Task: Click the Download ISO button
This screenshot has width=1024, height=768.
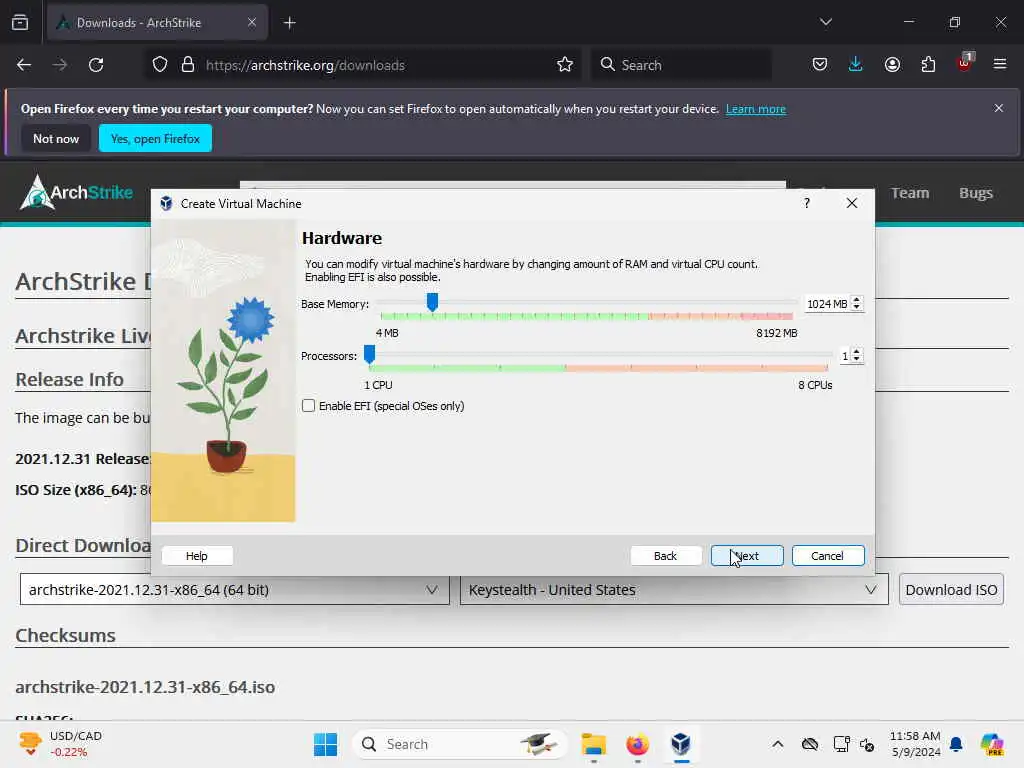Action: pos(951,590)
